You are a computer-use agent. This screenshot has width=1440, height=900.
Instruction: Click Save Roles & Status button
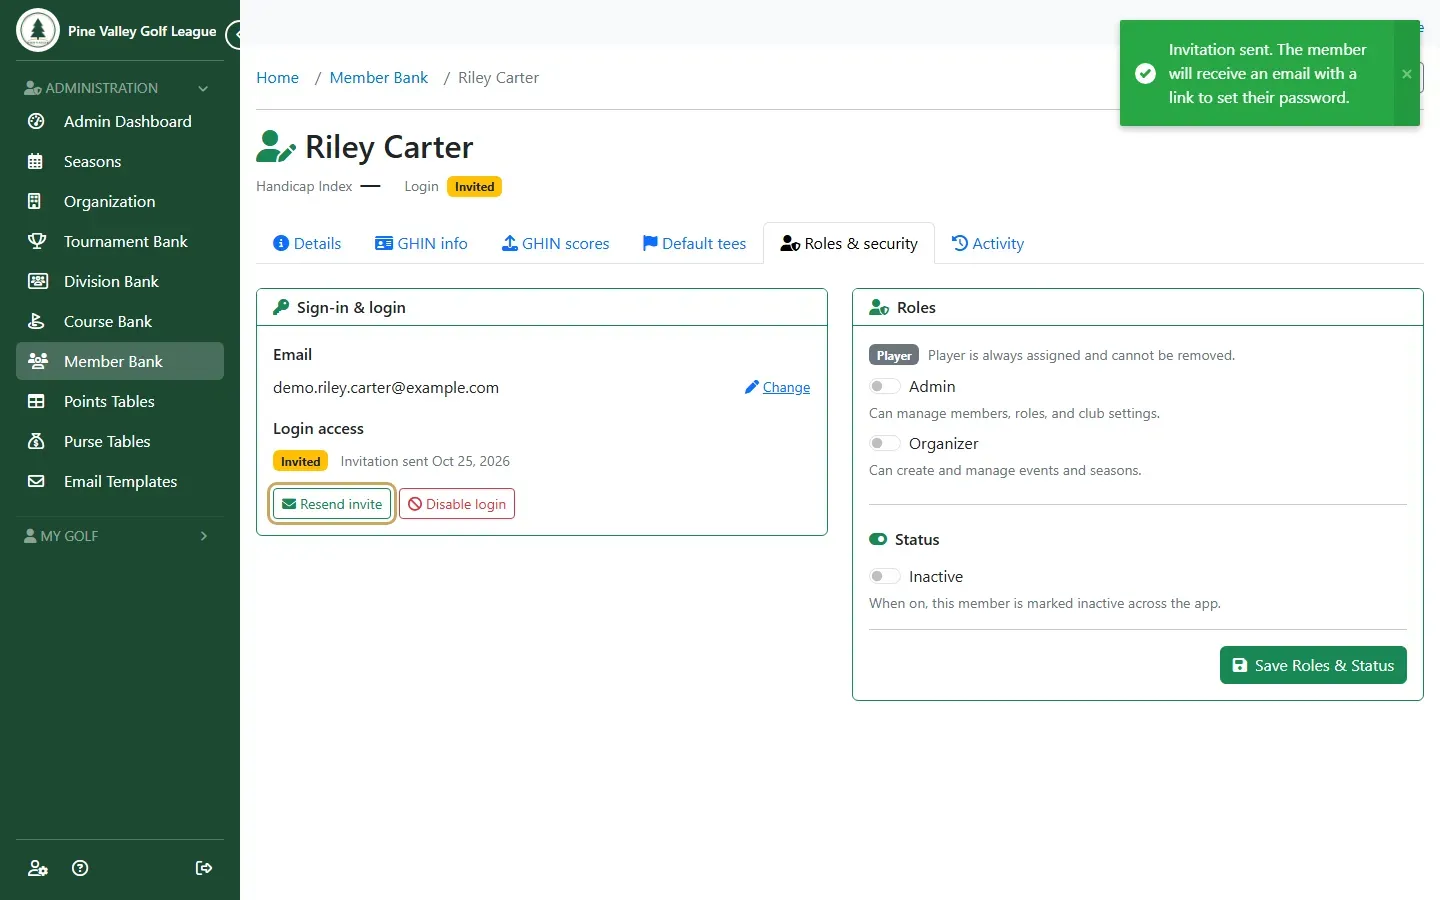pos(1313,665)
